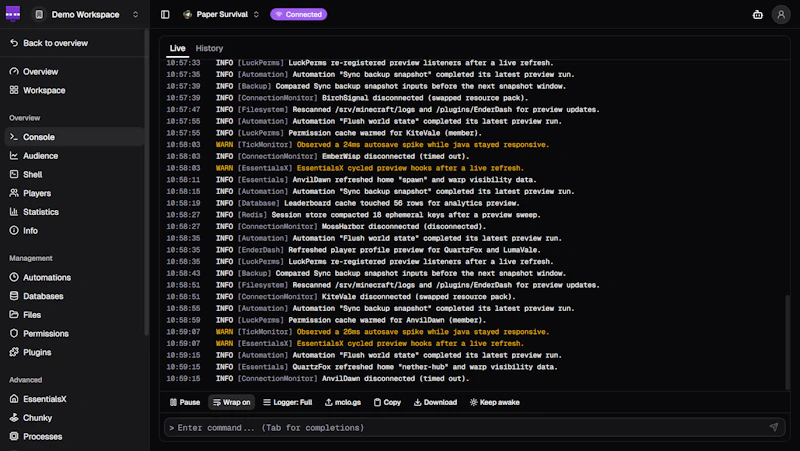This screenshot has width=800, height=451.
Task: Open the user account avatar menu
Action: pos(781,14)
